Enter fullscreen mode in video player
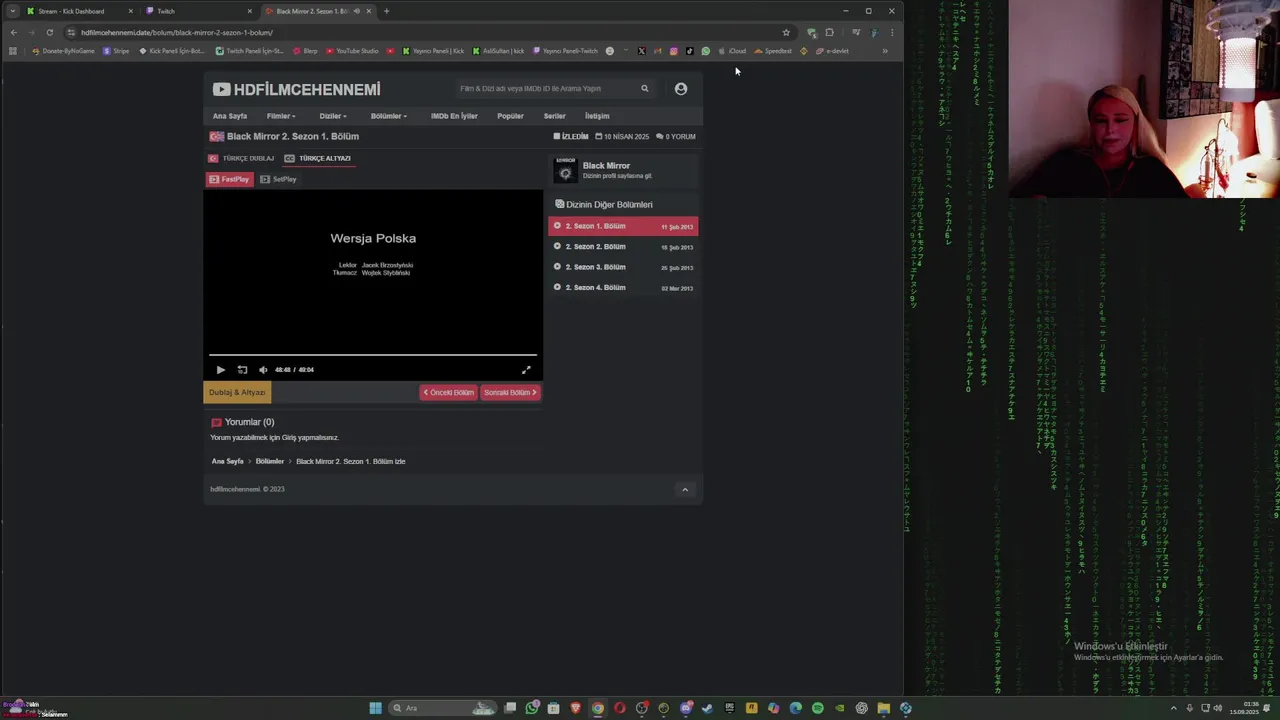This screenshot has width=1280, height=720. pyautogui.click(x=526, y=370)
